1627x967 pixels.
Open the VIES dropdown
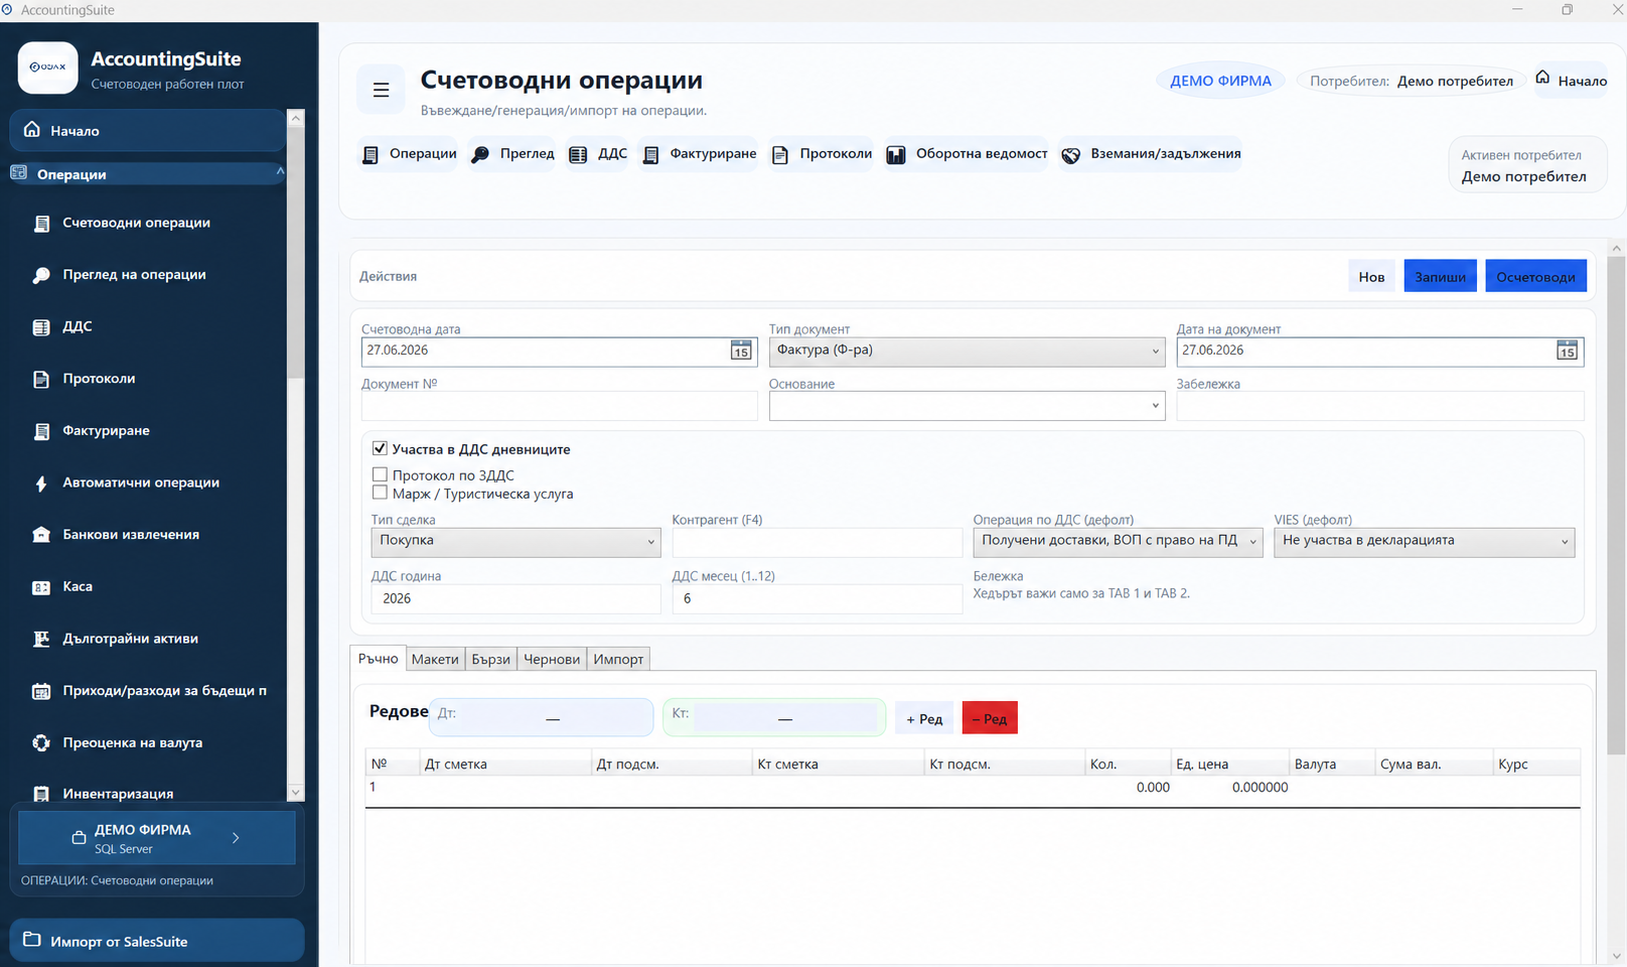tap(1424, 541)
